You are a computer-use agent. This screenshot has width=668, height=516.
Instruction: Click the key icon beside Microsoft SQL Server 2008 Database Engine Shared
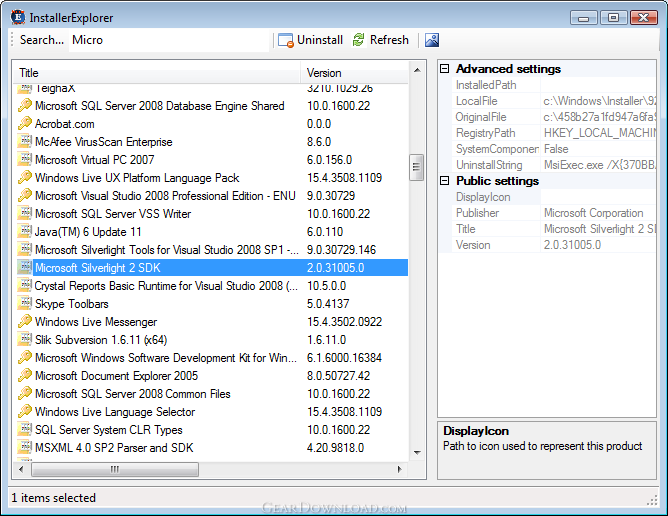click(25, 105)
